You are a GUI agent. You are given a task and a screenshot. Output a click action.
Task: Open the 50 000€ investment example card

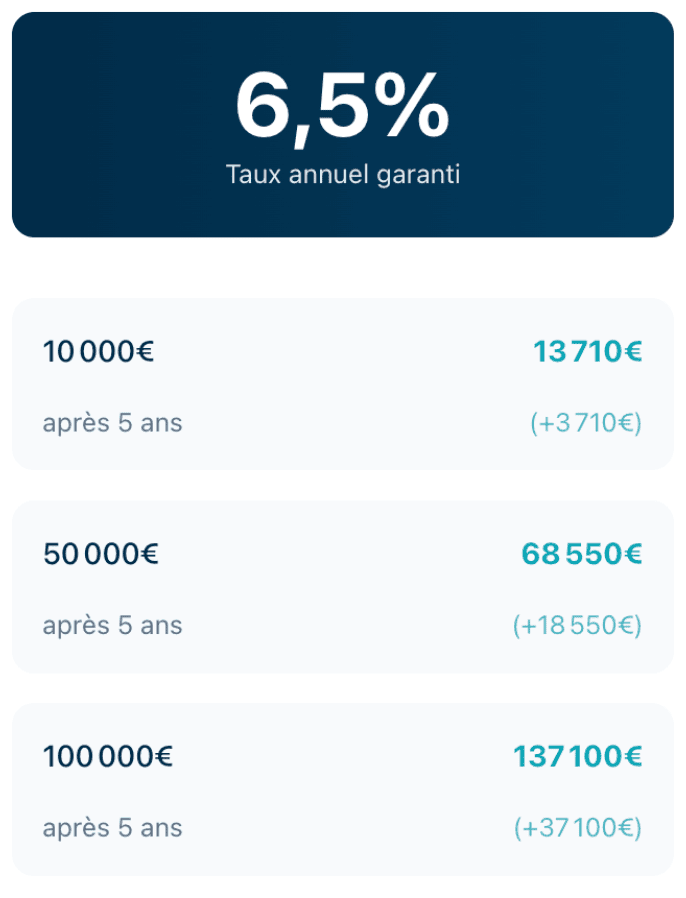click(x=343, y=588)
